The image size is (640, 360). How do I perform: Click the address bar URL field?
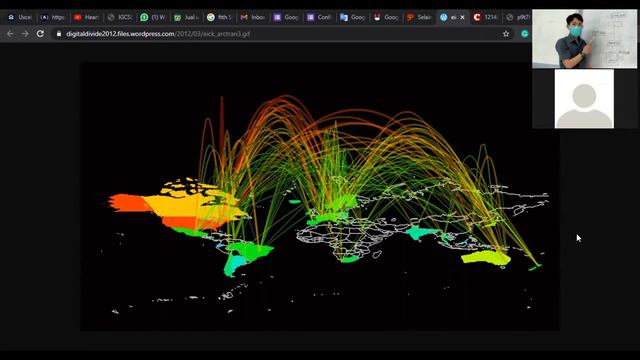pos(282,34)
